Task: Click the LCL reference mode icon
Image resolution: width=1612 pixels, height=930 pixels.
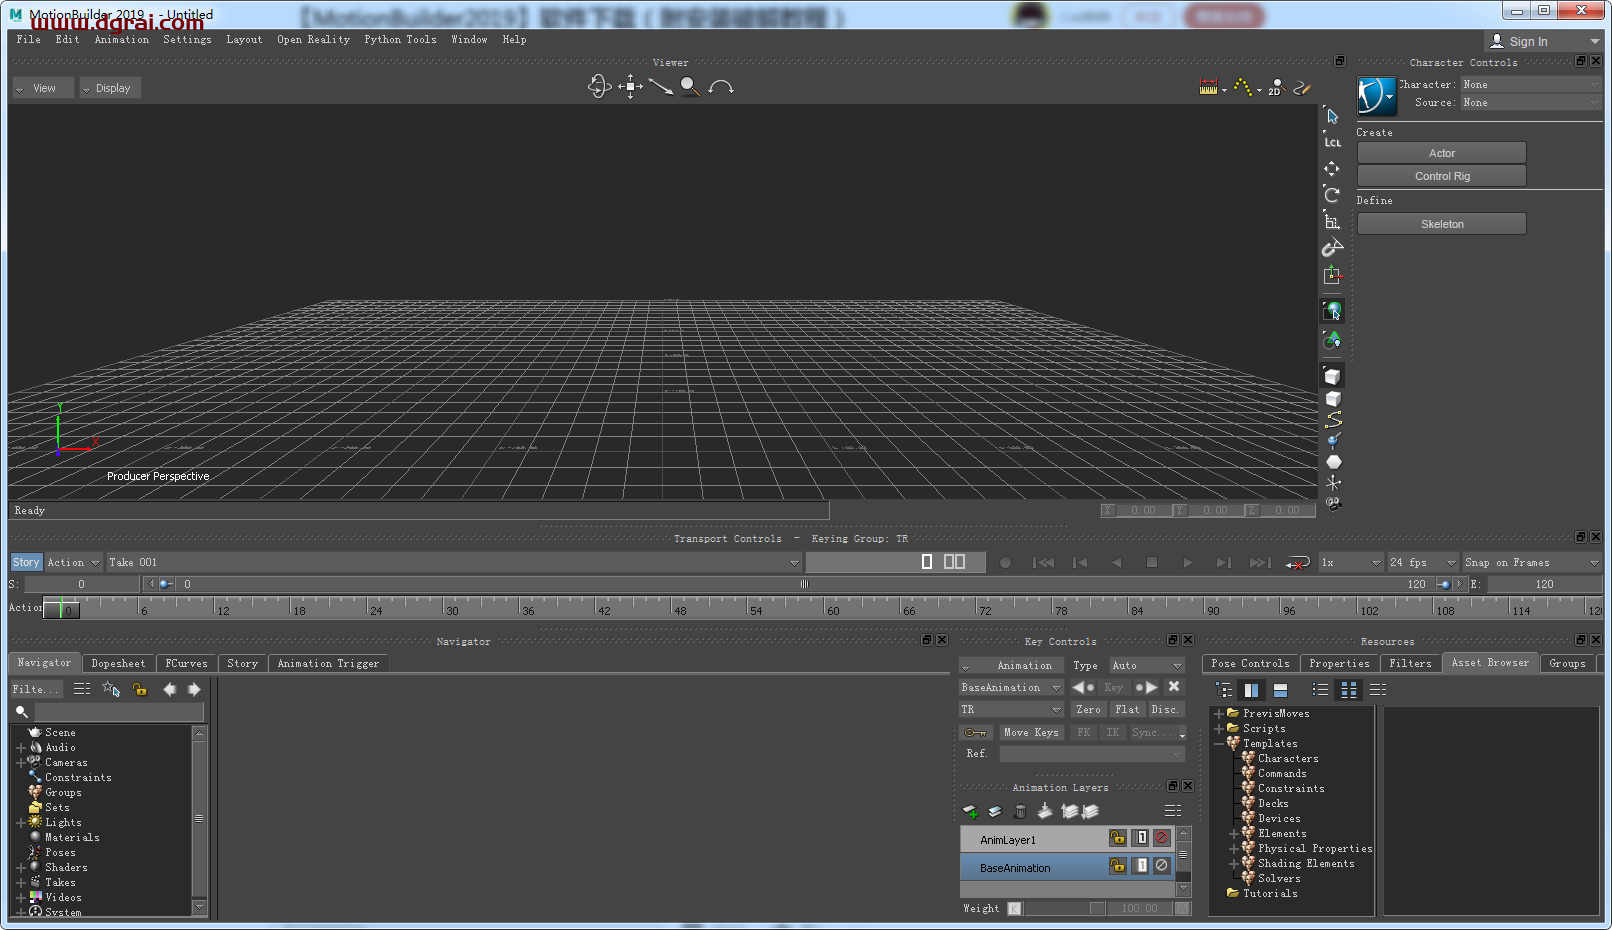Action: pyautogui.click(x=1332, y=142)
